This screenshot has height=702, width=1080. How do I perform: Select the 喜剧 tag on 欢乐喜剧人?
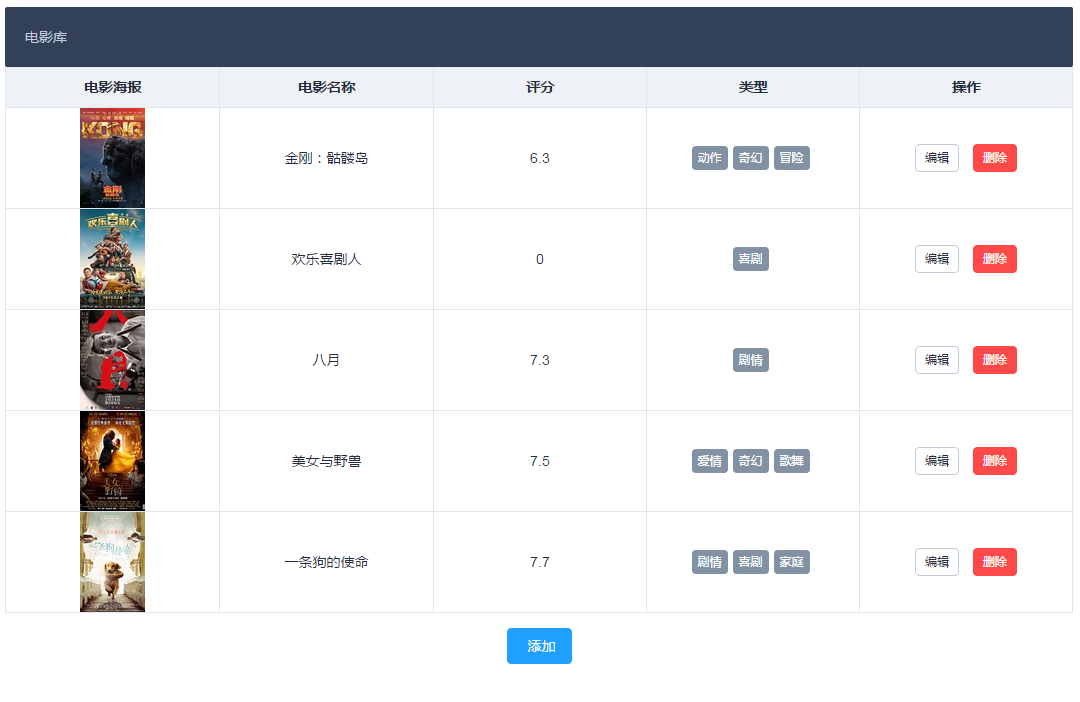click(751, 258)
